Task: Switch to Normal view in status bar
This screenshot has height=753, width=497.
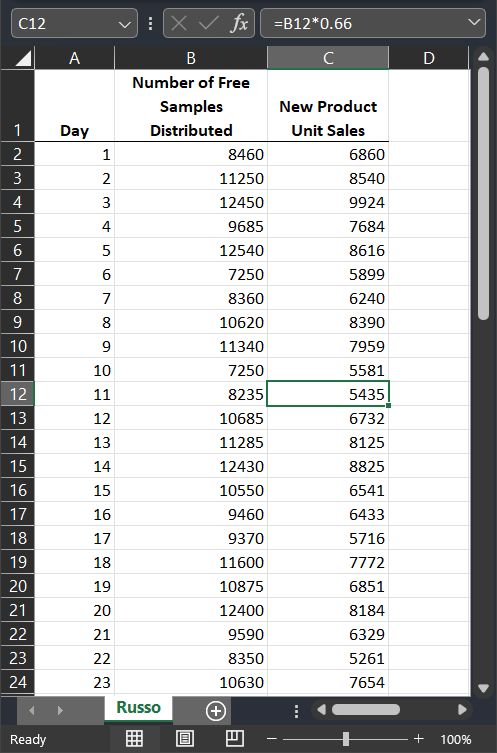Action: (134, 739)
